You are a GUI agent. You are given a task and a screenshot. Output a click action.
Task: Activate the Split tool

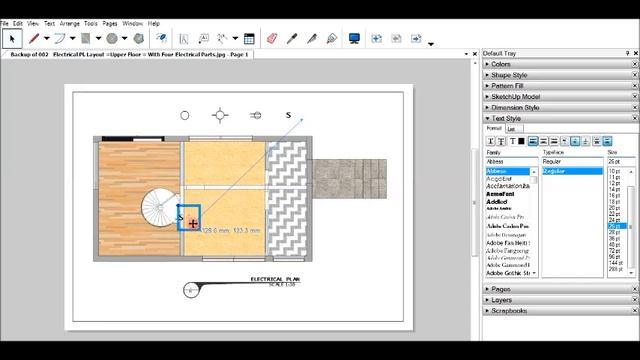point(312,39)
